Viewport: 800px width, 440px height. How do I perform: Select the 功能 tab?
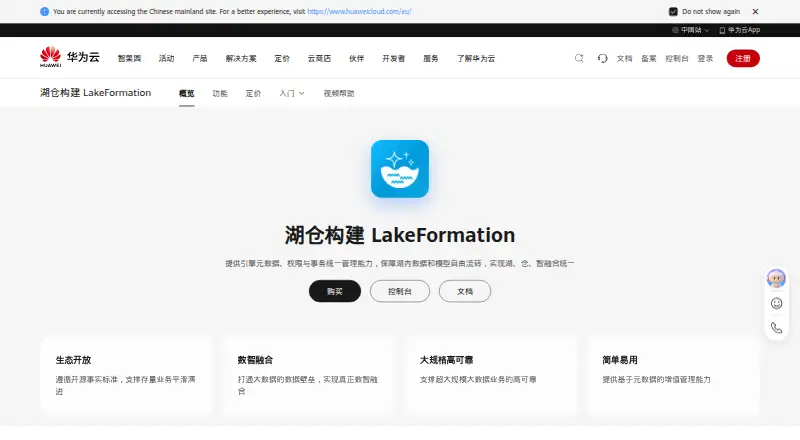coord(220,93)
